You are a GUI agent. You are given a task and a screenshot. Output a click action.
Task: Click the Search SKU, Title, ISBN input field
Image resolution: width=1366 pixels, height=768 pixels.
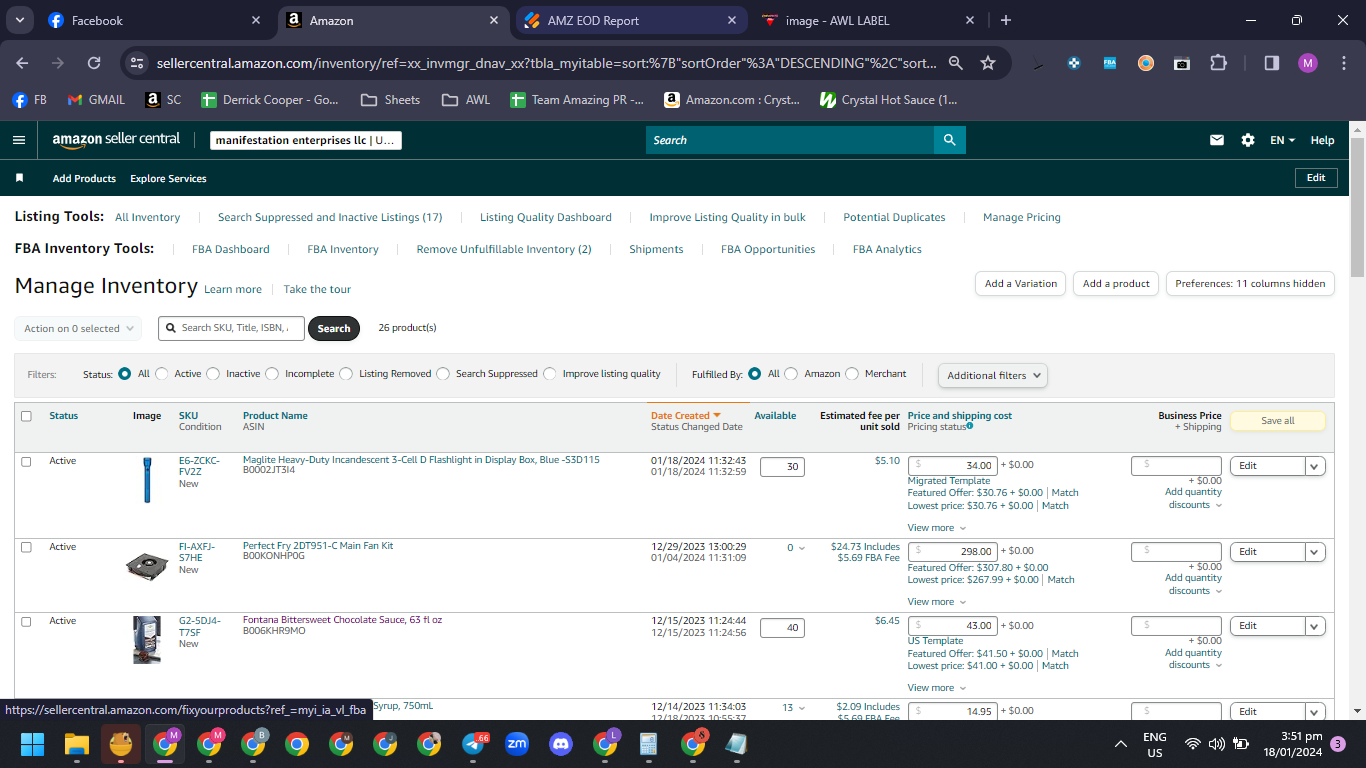(x=231, y=328)
